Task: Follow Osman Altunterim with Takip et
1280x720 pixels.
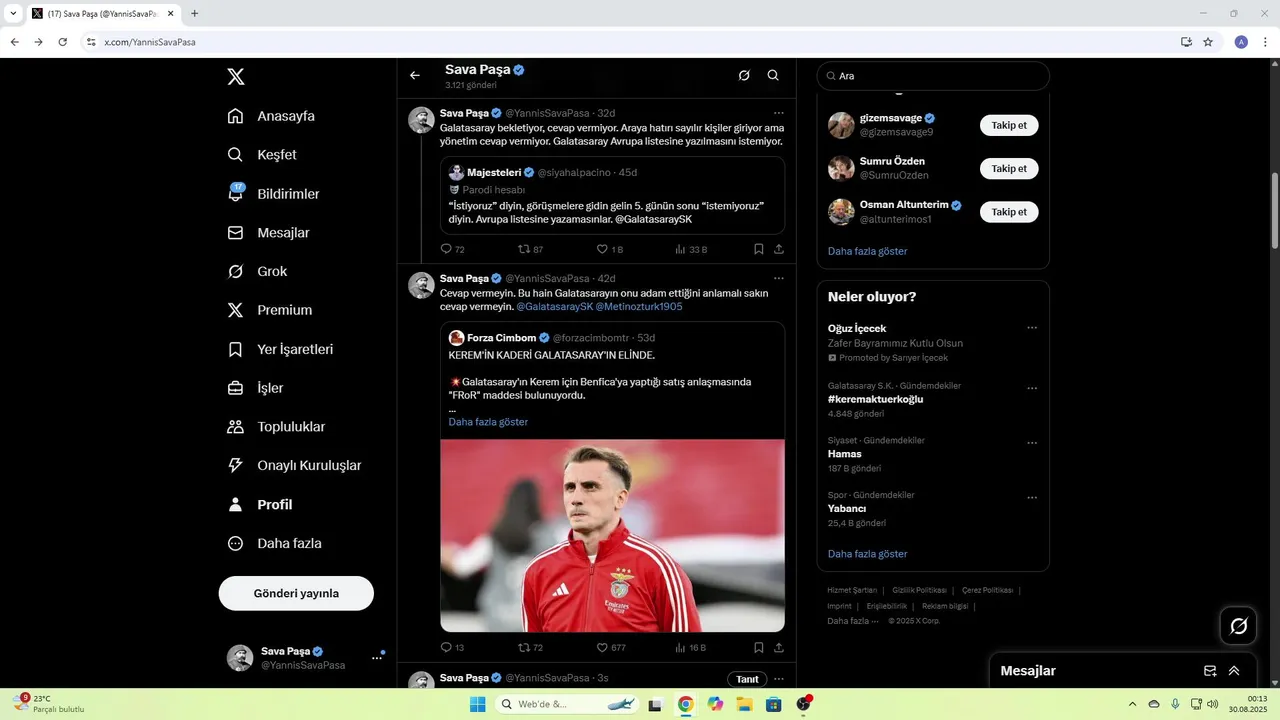Action: click(x=1009, y=211)
